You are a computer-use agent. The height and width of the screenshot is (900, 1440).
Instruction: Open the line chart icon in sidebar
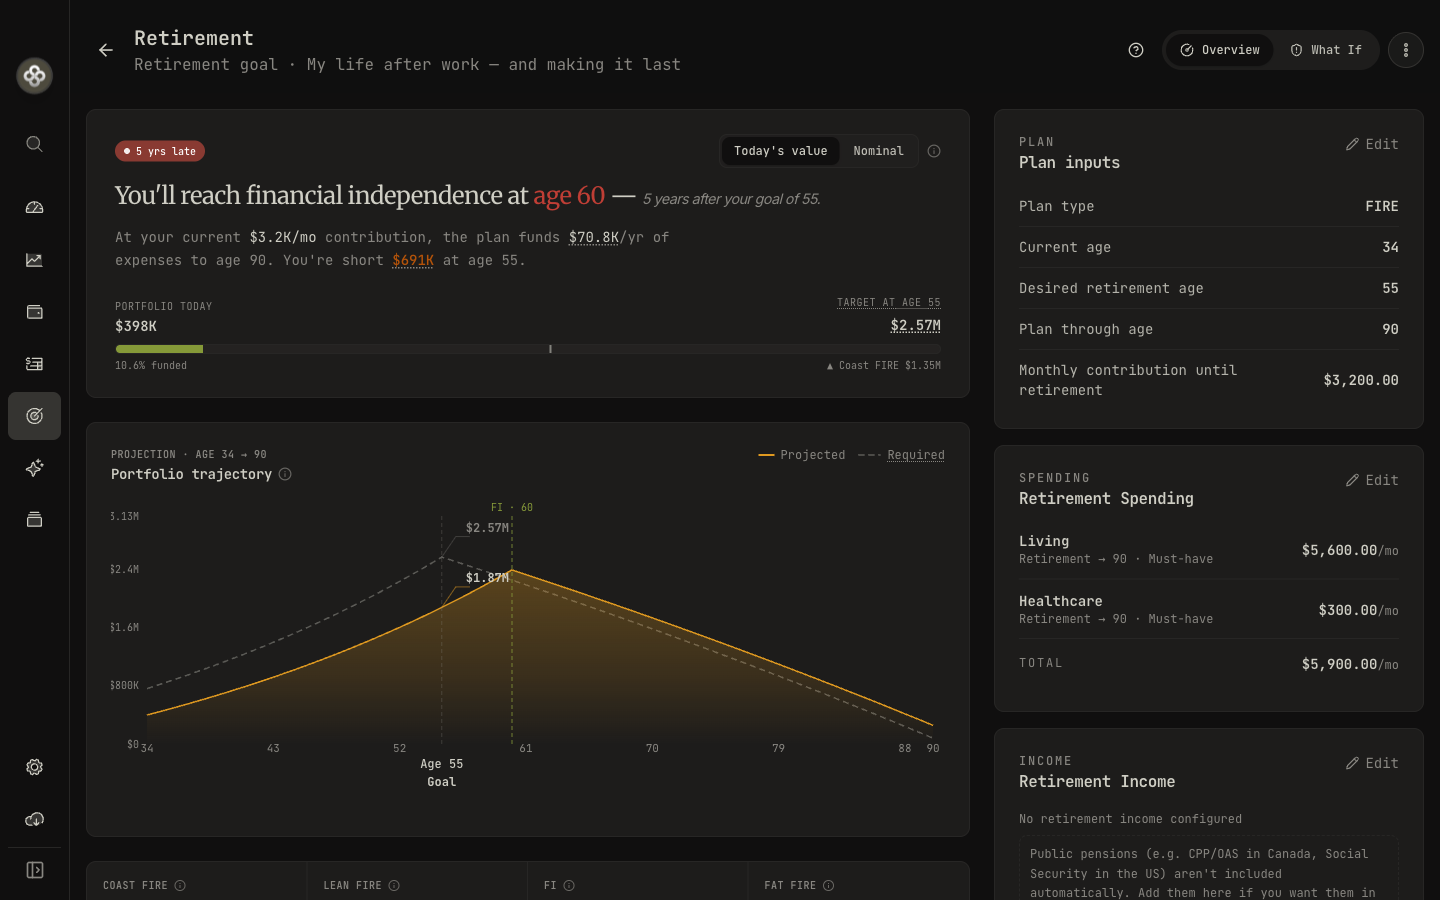pyautogui.click(x=34, y=260)
